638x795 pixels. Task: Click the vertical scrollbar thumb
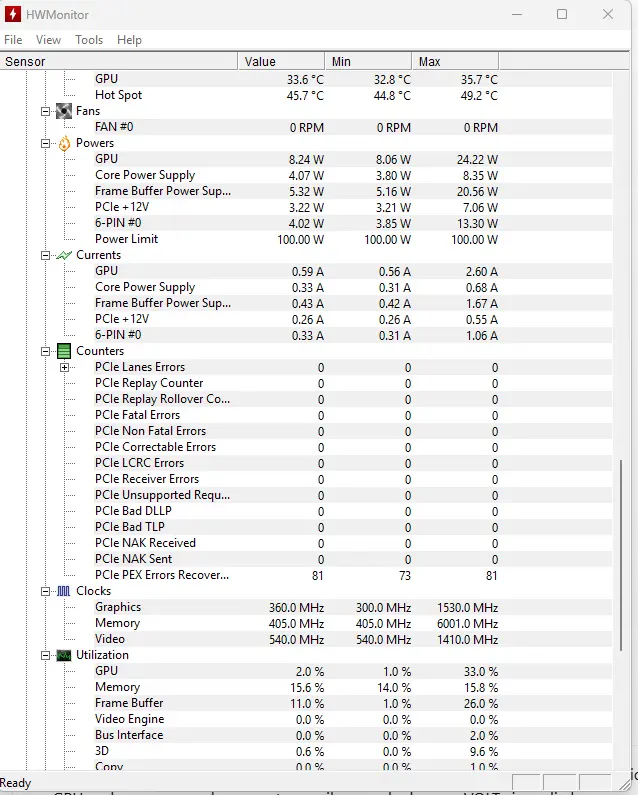[621, 555]
